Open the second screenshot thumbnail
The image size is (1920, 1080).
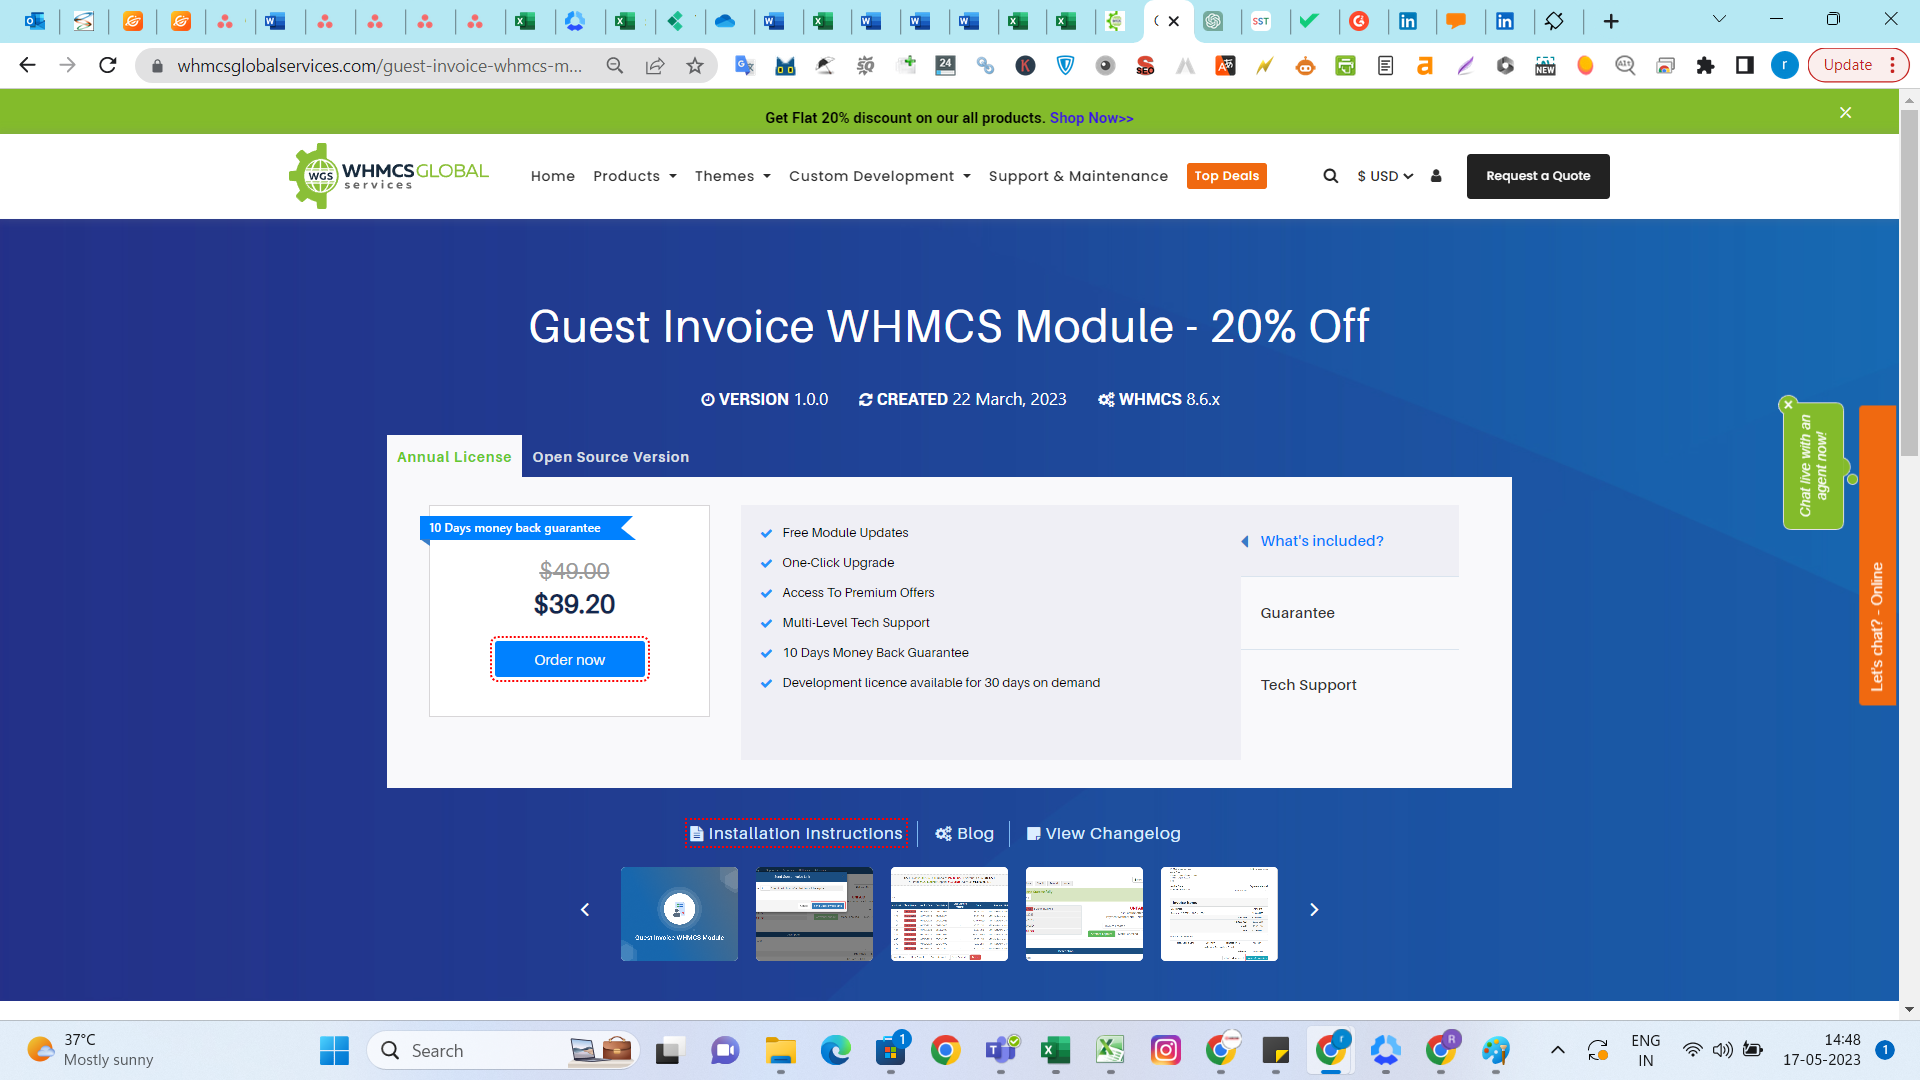[x=814, y=914]
